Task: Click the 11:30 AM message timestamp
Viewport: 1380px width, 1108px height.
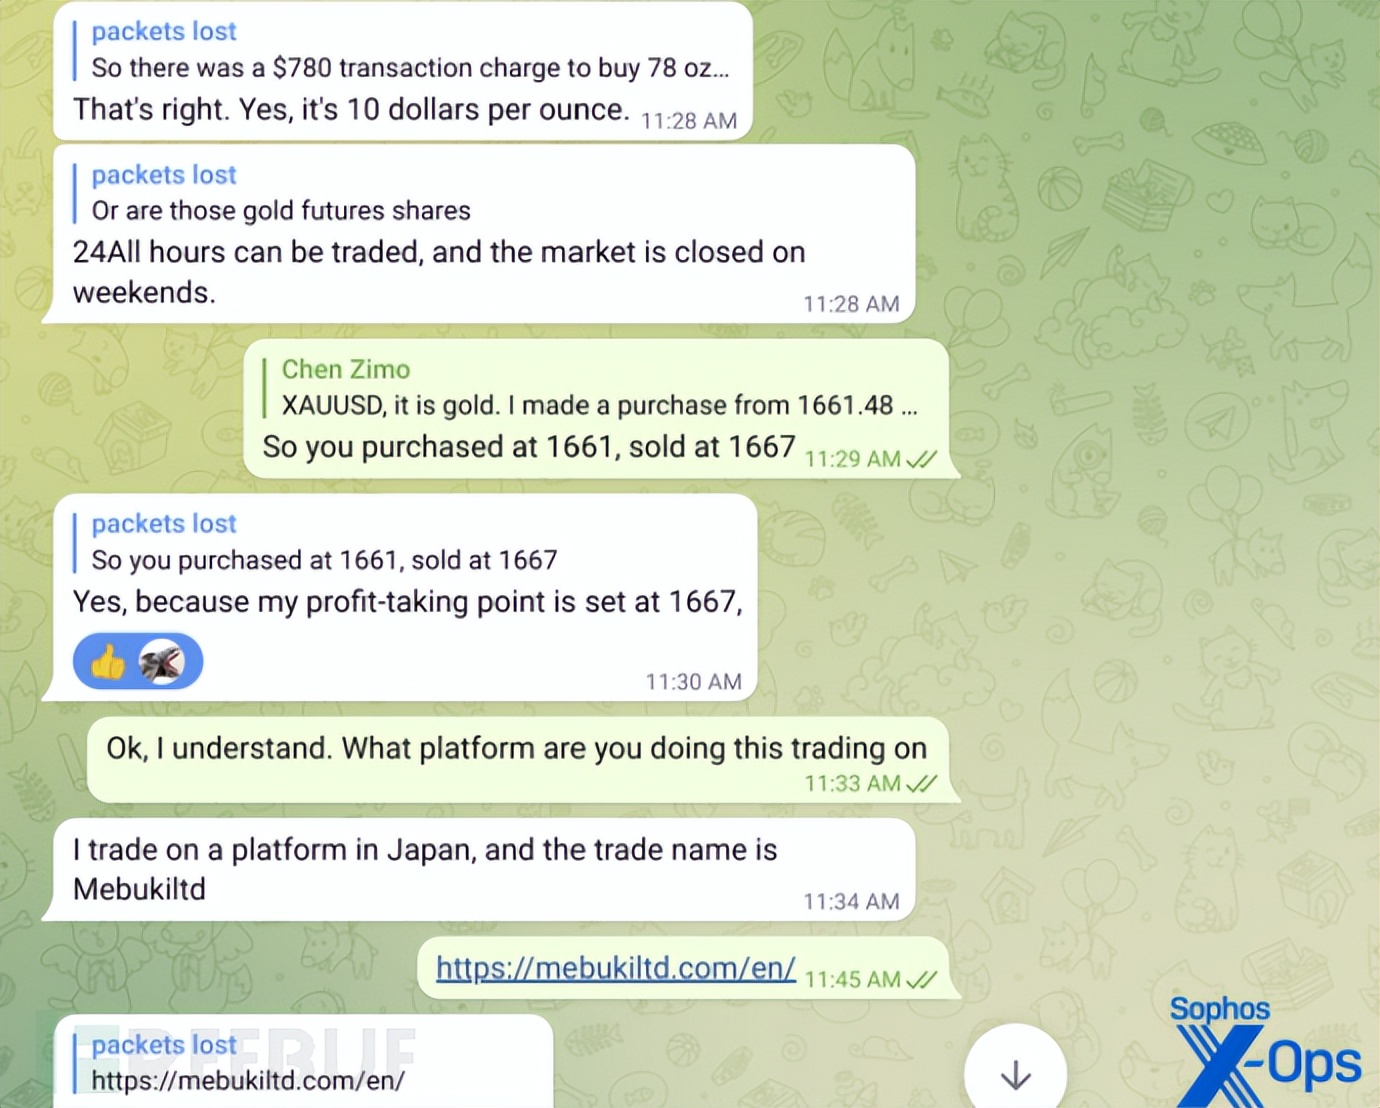Action: pos(693,682)
